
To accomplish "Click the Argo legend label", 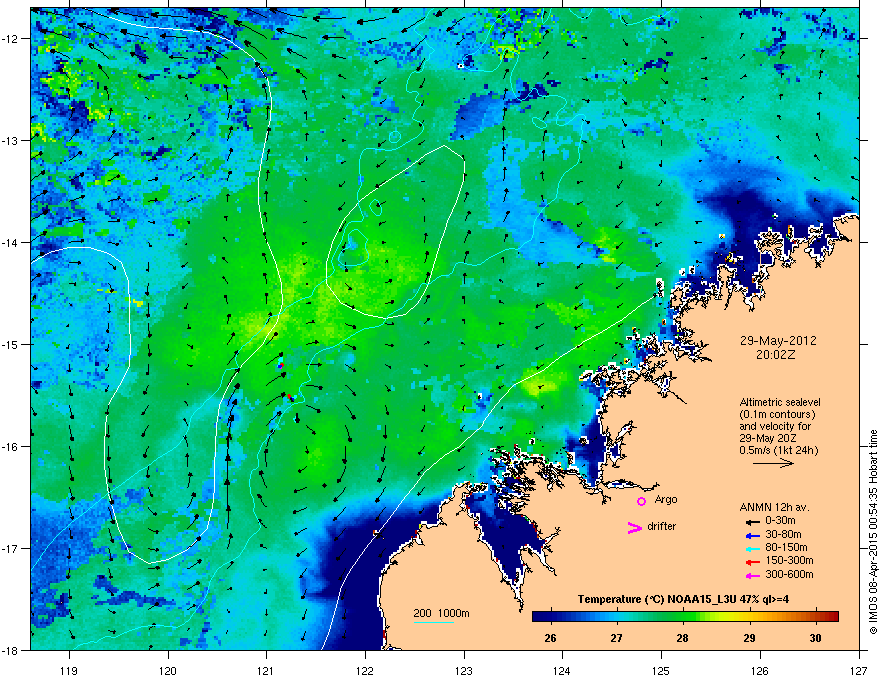I will point(666,500).
